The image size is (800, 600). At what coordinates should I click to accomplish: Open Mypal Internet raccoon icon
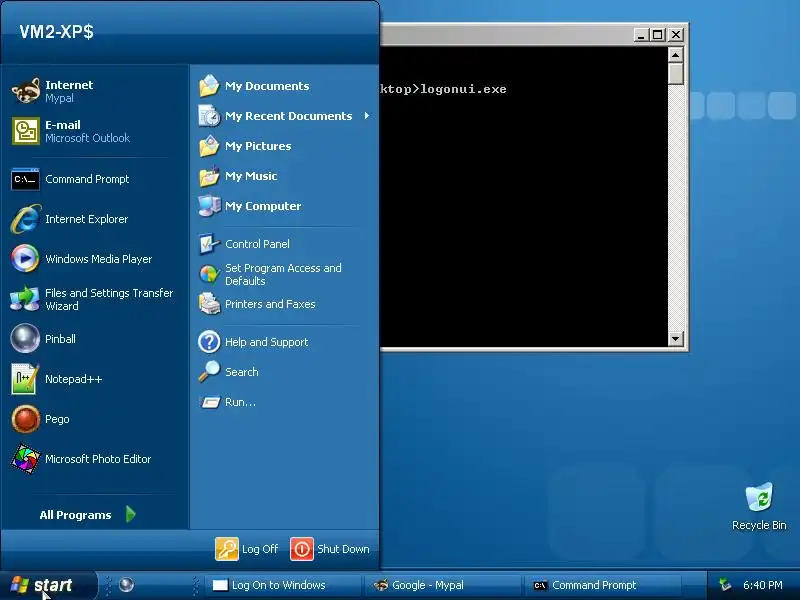26,91
